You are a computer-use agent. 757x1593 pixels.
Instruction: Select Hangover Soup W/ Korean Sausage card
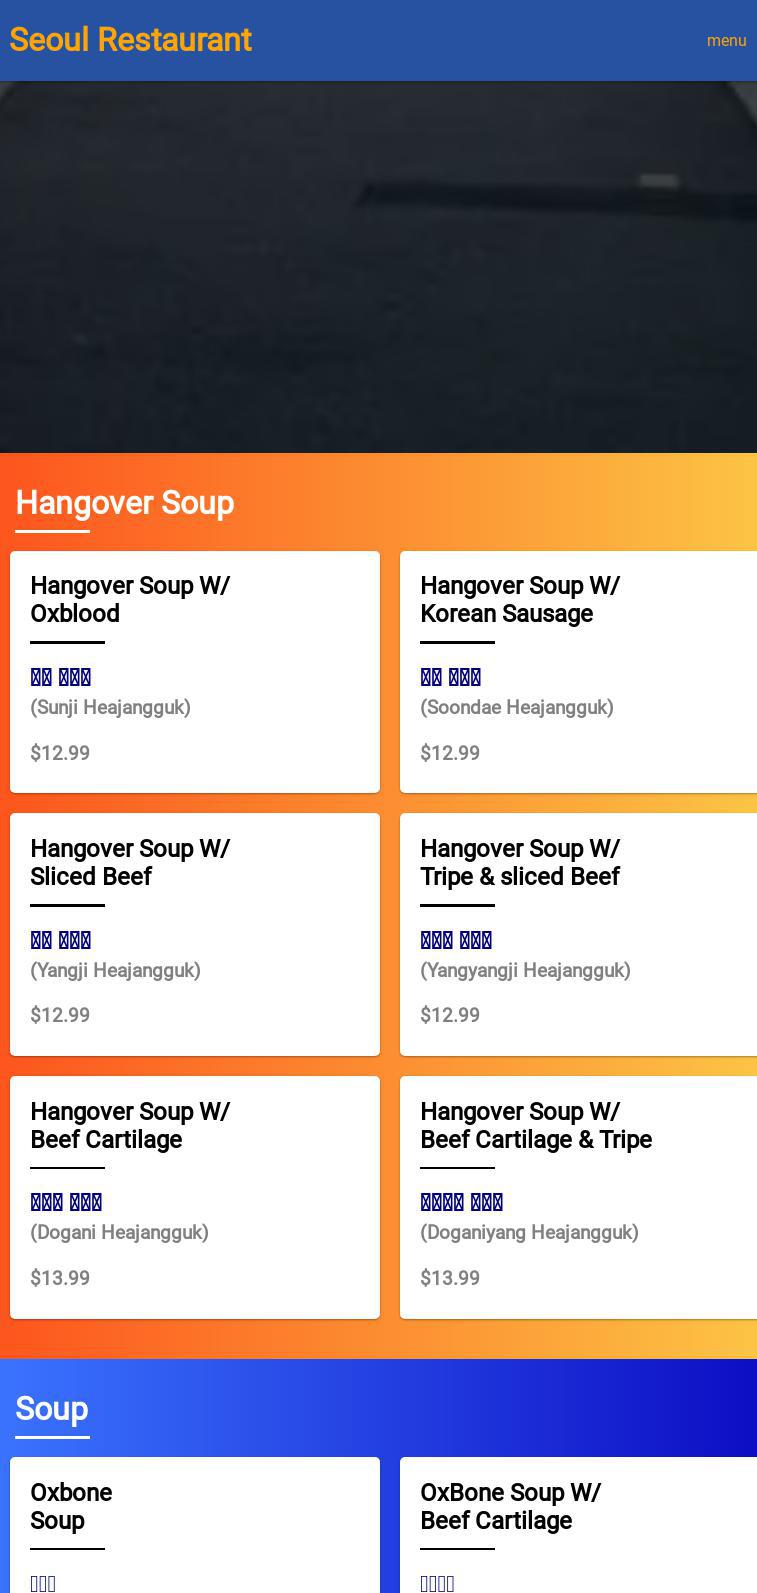pos(578,672)
